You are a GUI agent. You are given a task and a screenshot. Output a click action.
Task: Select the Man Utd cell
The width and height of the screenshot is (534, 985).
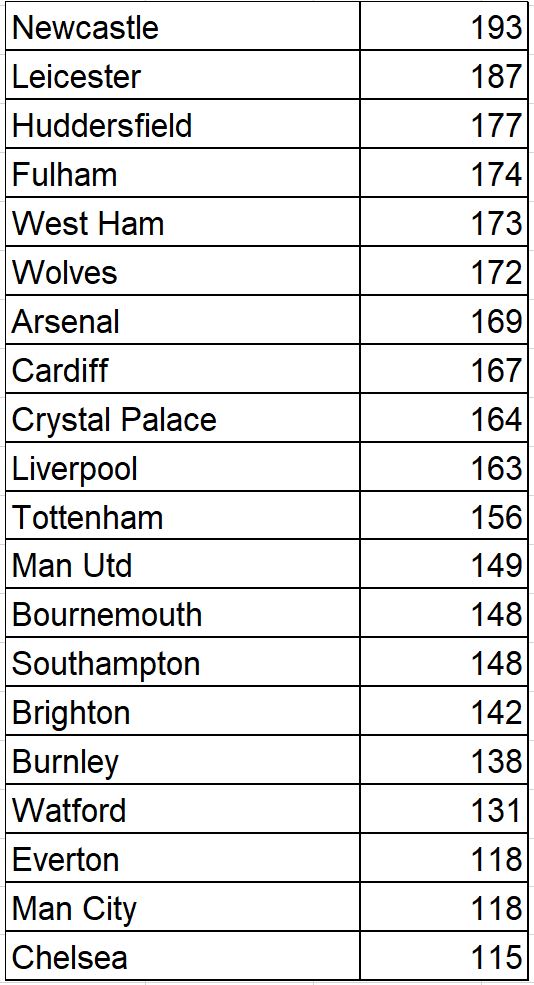183,564
